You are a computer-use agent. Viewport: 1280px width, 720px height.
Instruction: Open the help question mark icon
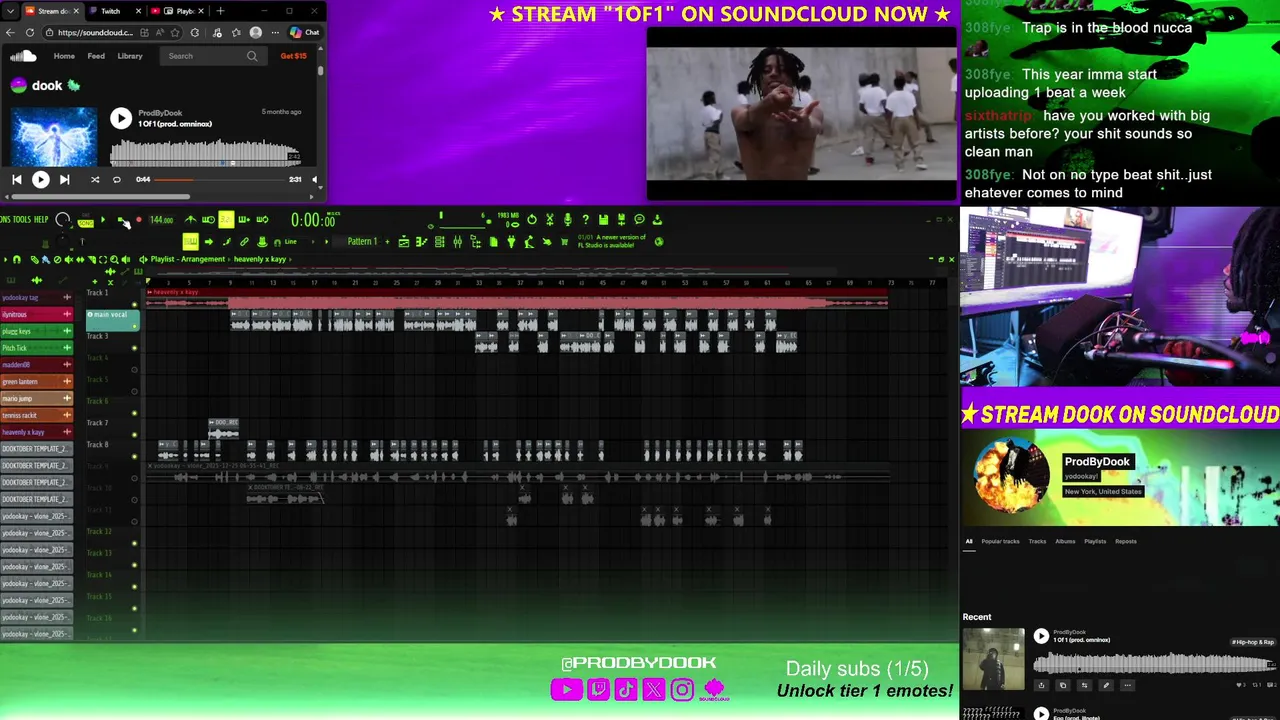point(585,219)
